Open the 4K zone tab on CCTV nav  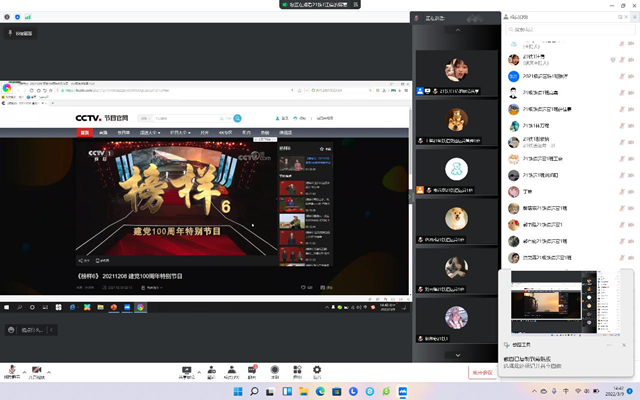click(225, 133)
